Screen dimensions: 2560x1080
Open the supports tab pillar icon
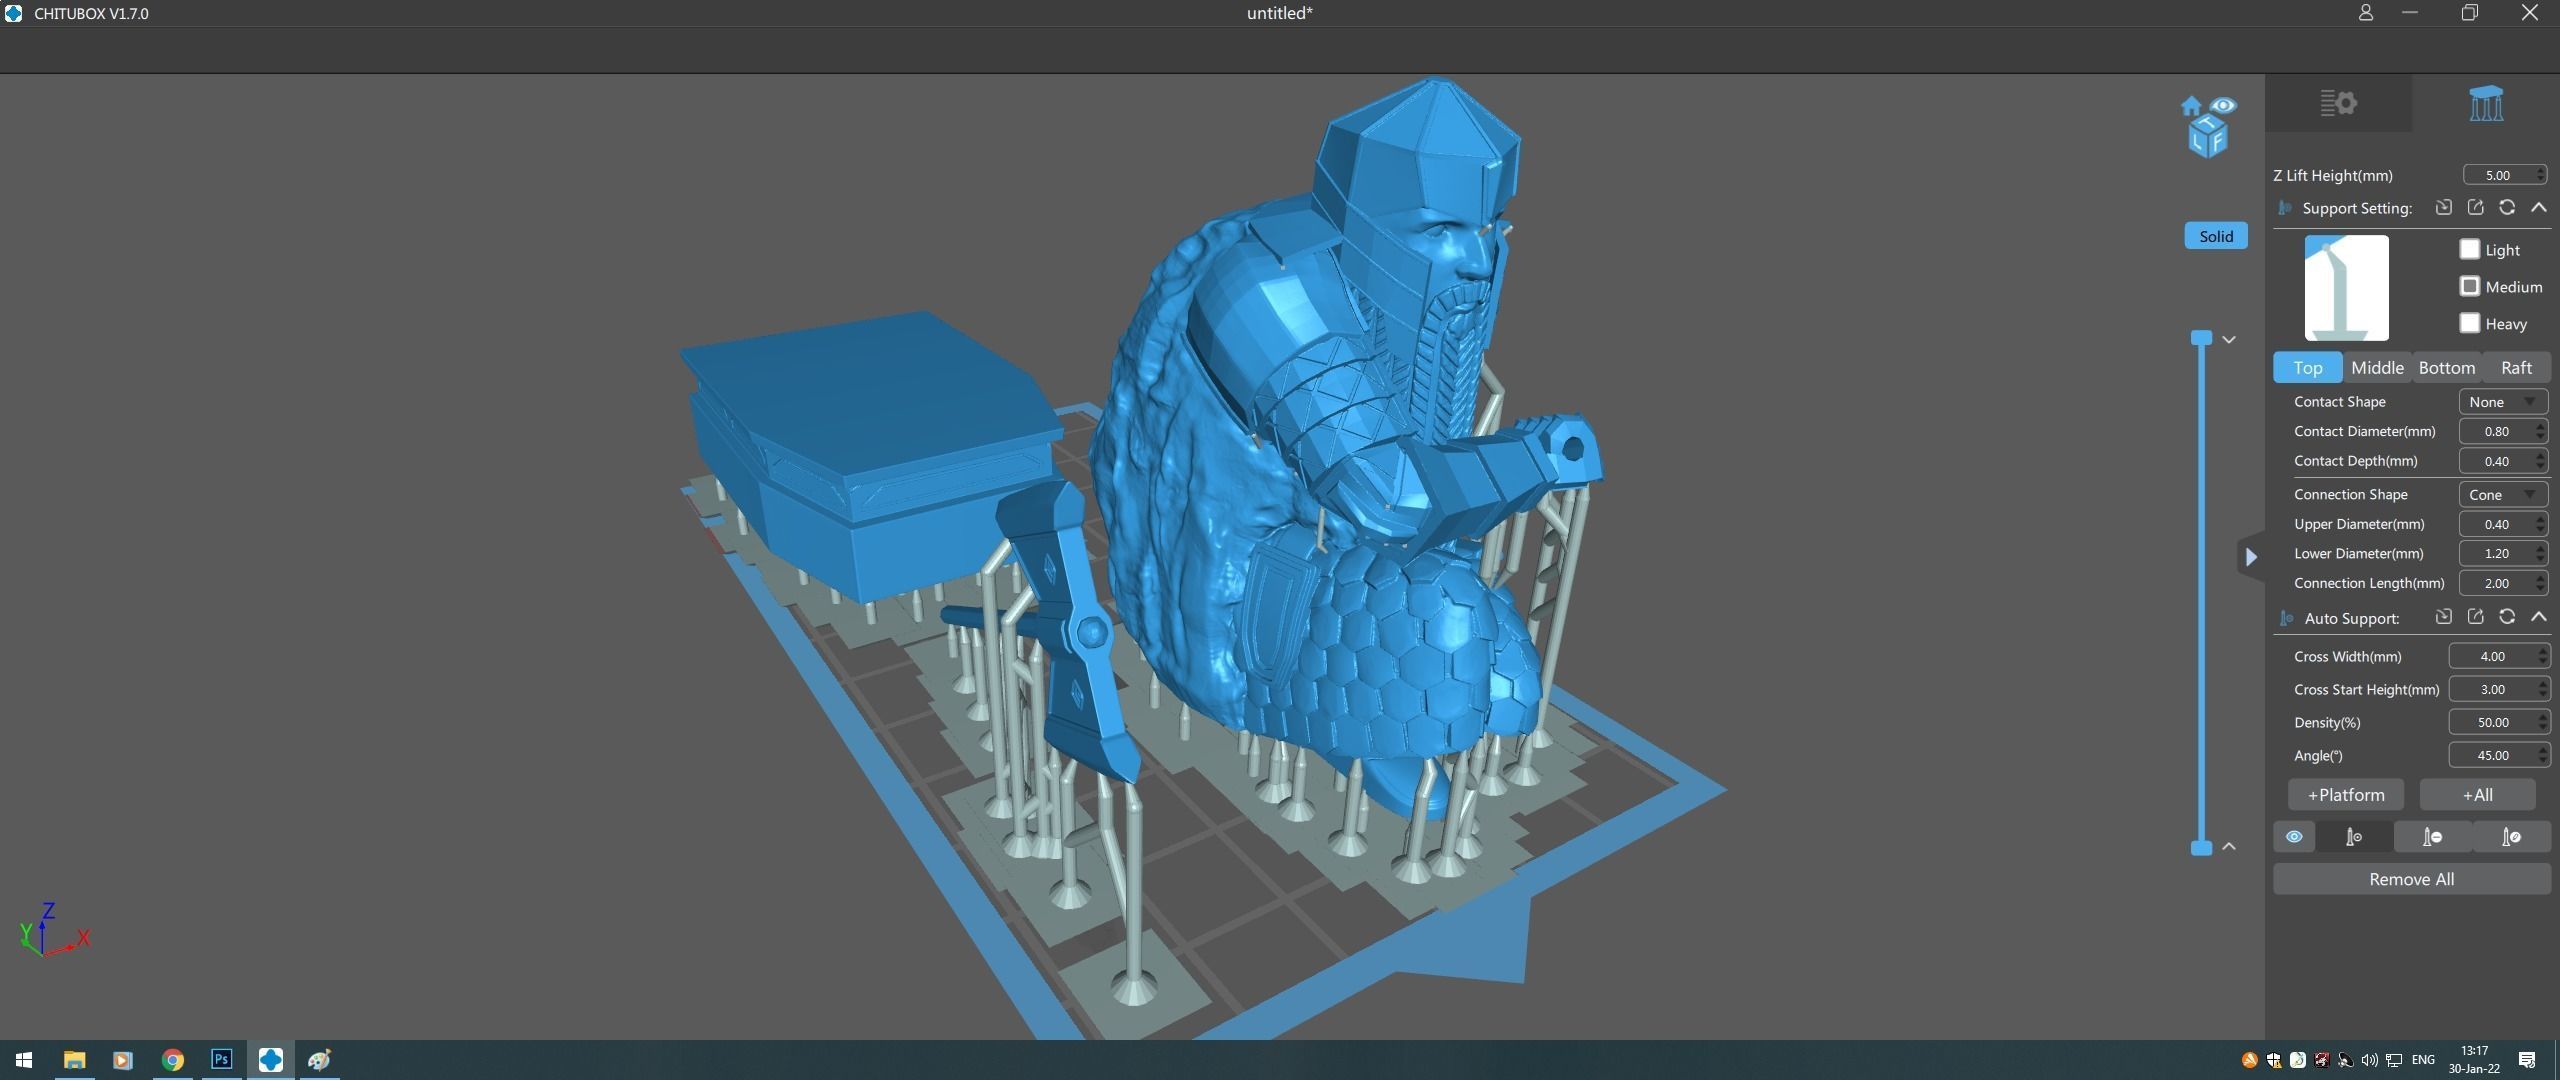coord(2485,103)
